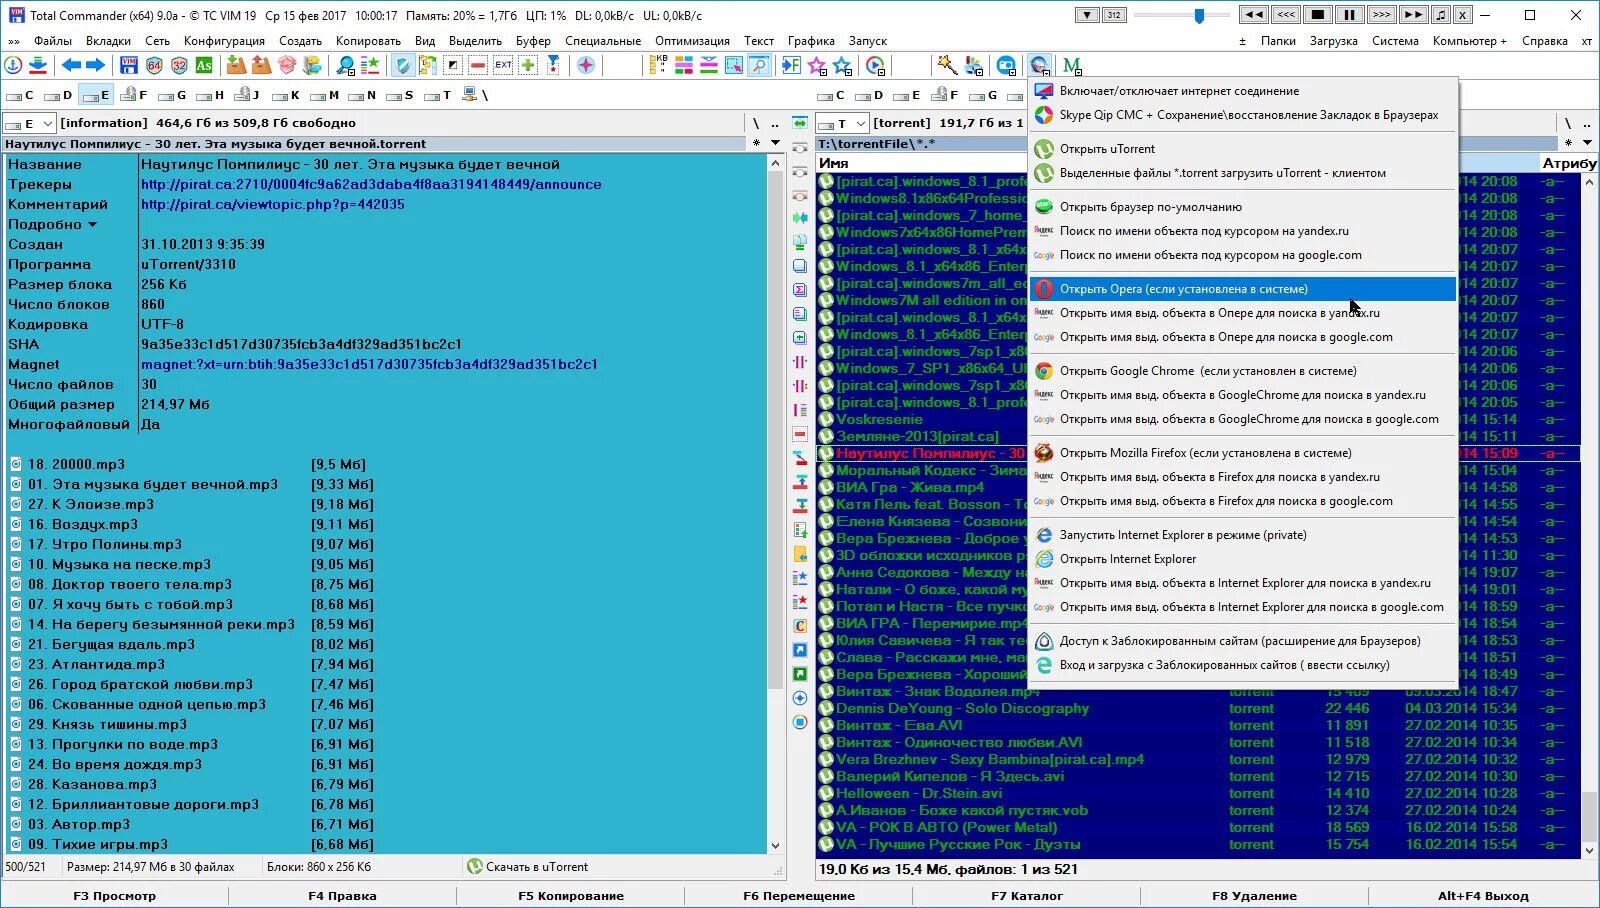
Task: Open the Файлы menu
Action: coord(53,41)
